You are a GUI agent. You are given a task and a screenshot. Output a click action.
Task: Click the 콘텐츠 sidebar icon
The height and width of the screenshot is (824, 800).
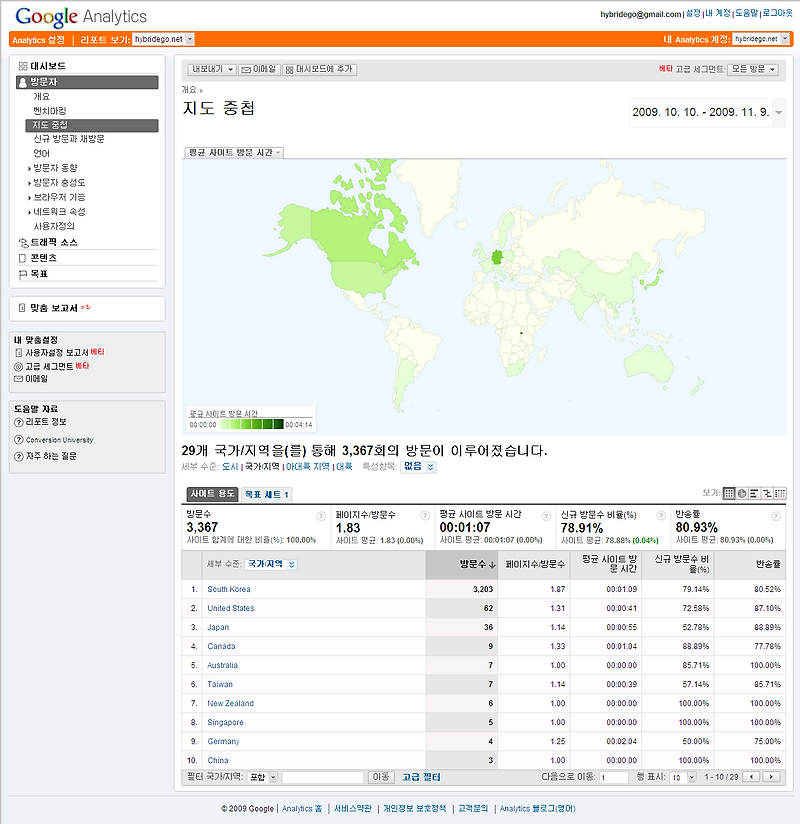point(21,258)
